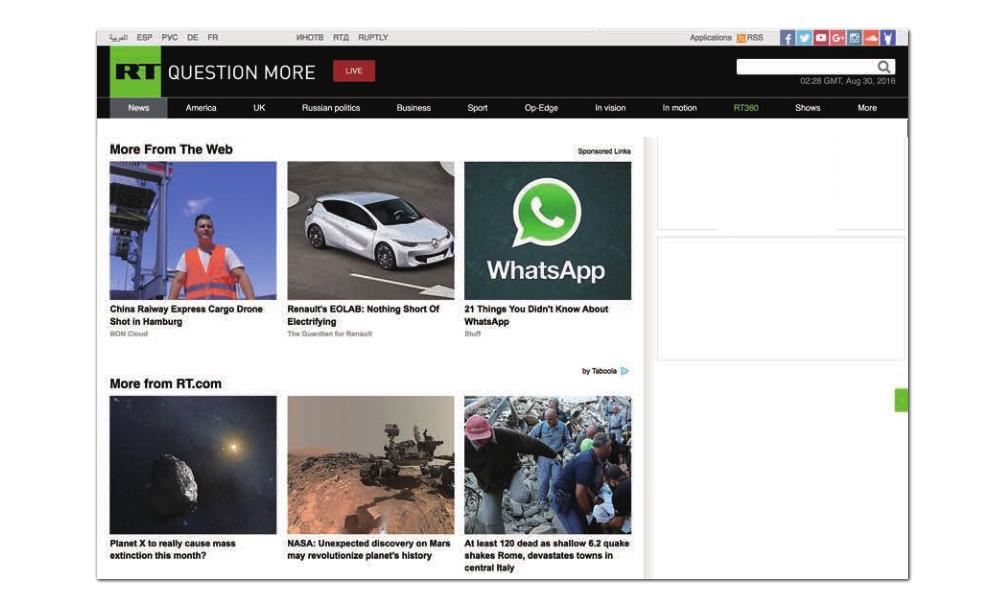Open the Renault EOLAB car thumbnail
Screen dimensions: 990x615
coord(371,230)
